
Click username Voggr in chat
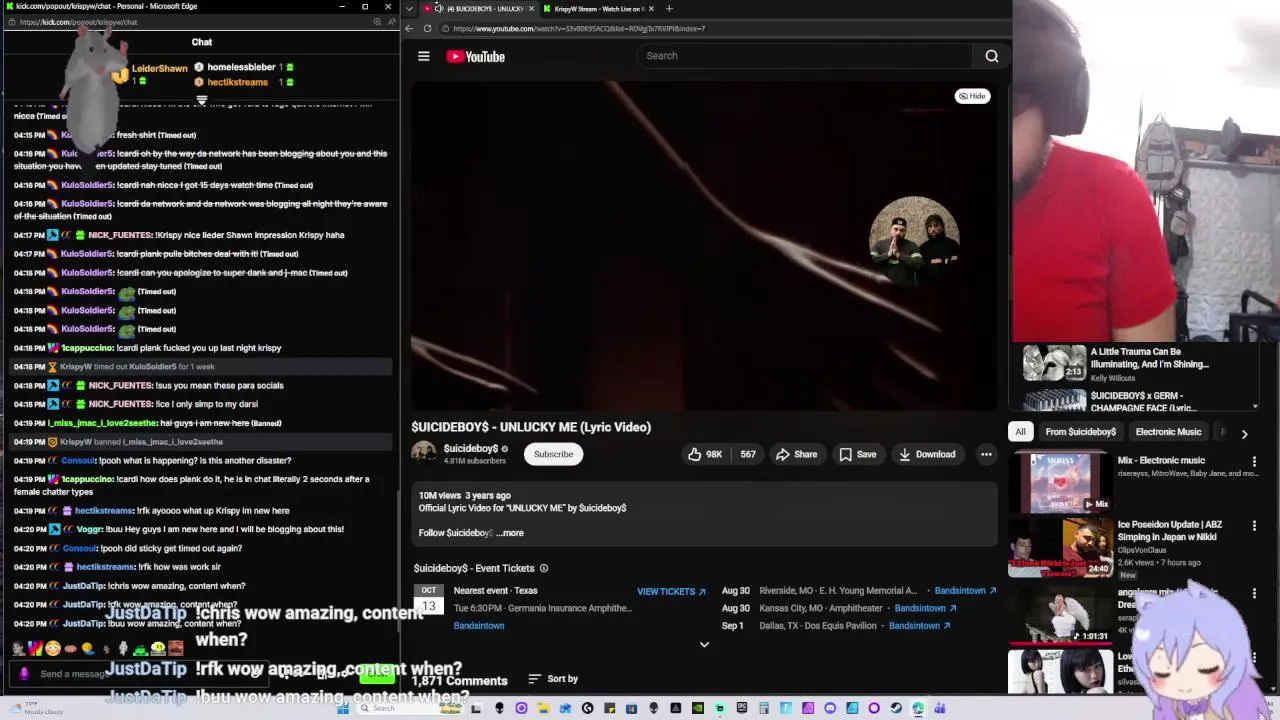click(x=89, y=529)
